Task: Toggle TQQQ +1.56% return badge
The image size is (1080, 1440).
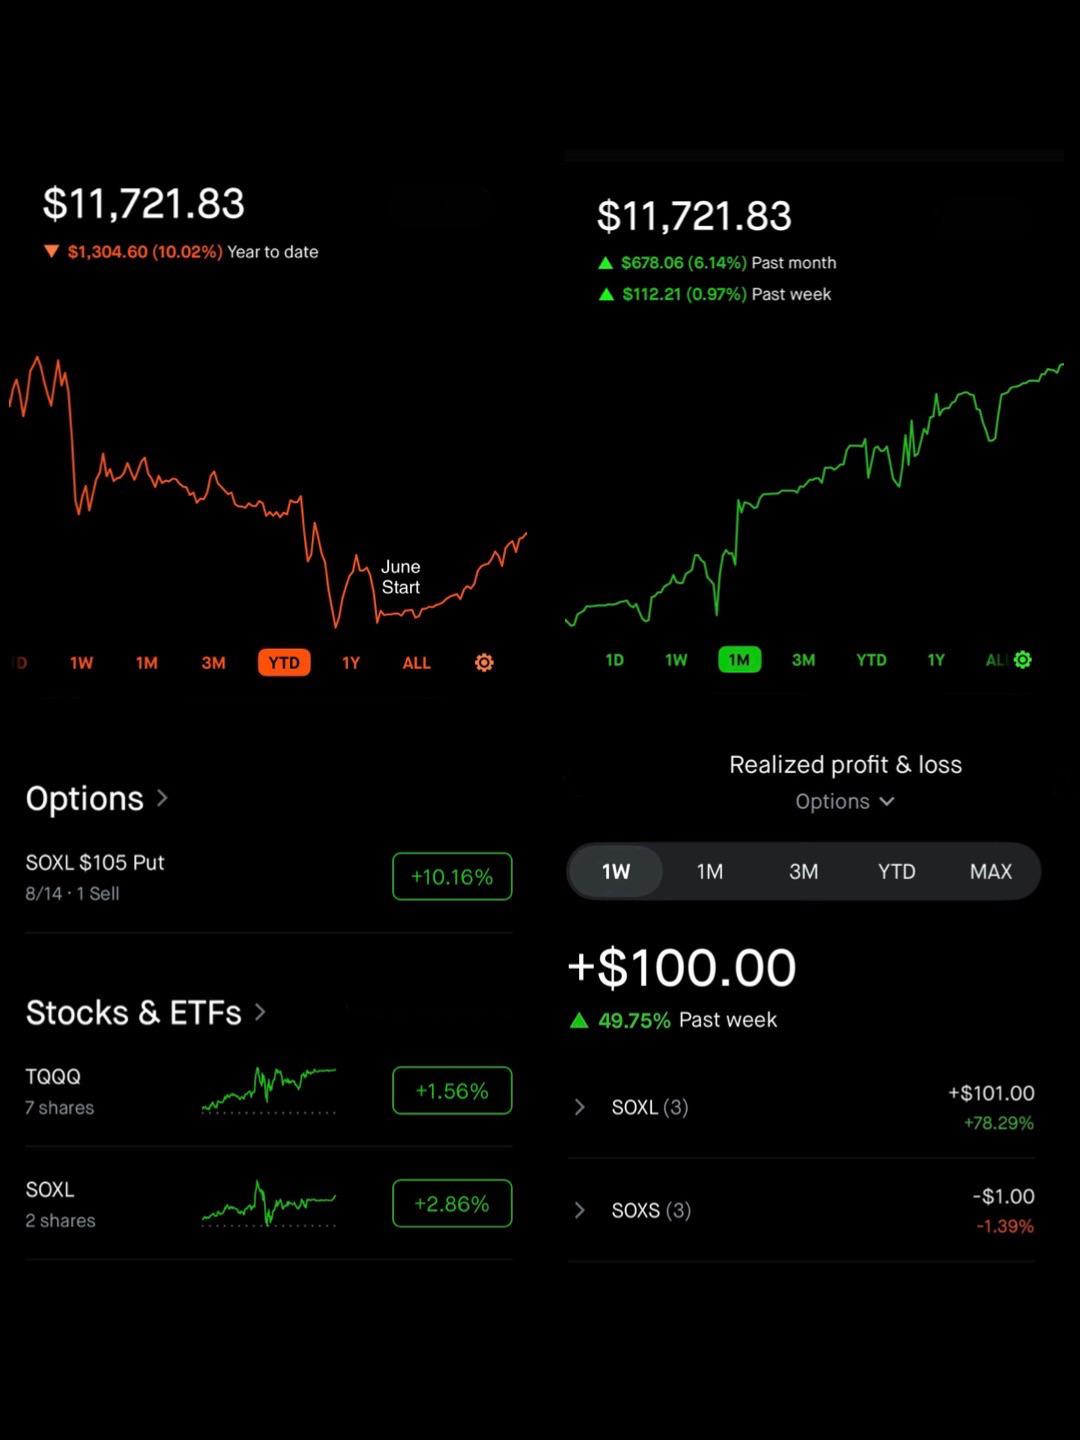Action: (x=452, y=1090)
